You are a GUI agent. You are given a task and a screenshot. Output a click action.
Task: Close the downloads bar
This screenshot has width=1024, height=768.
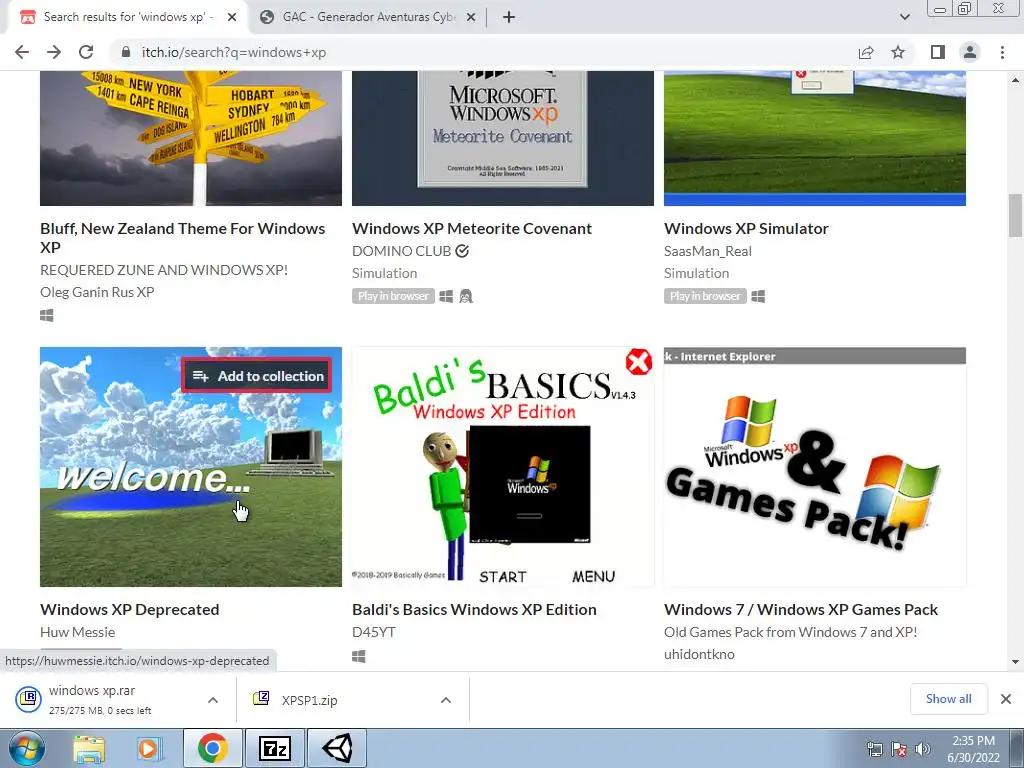pyautogui.click(x=1006, y=699)
